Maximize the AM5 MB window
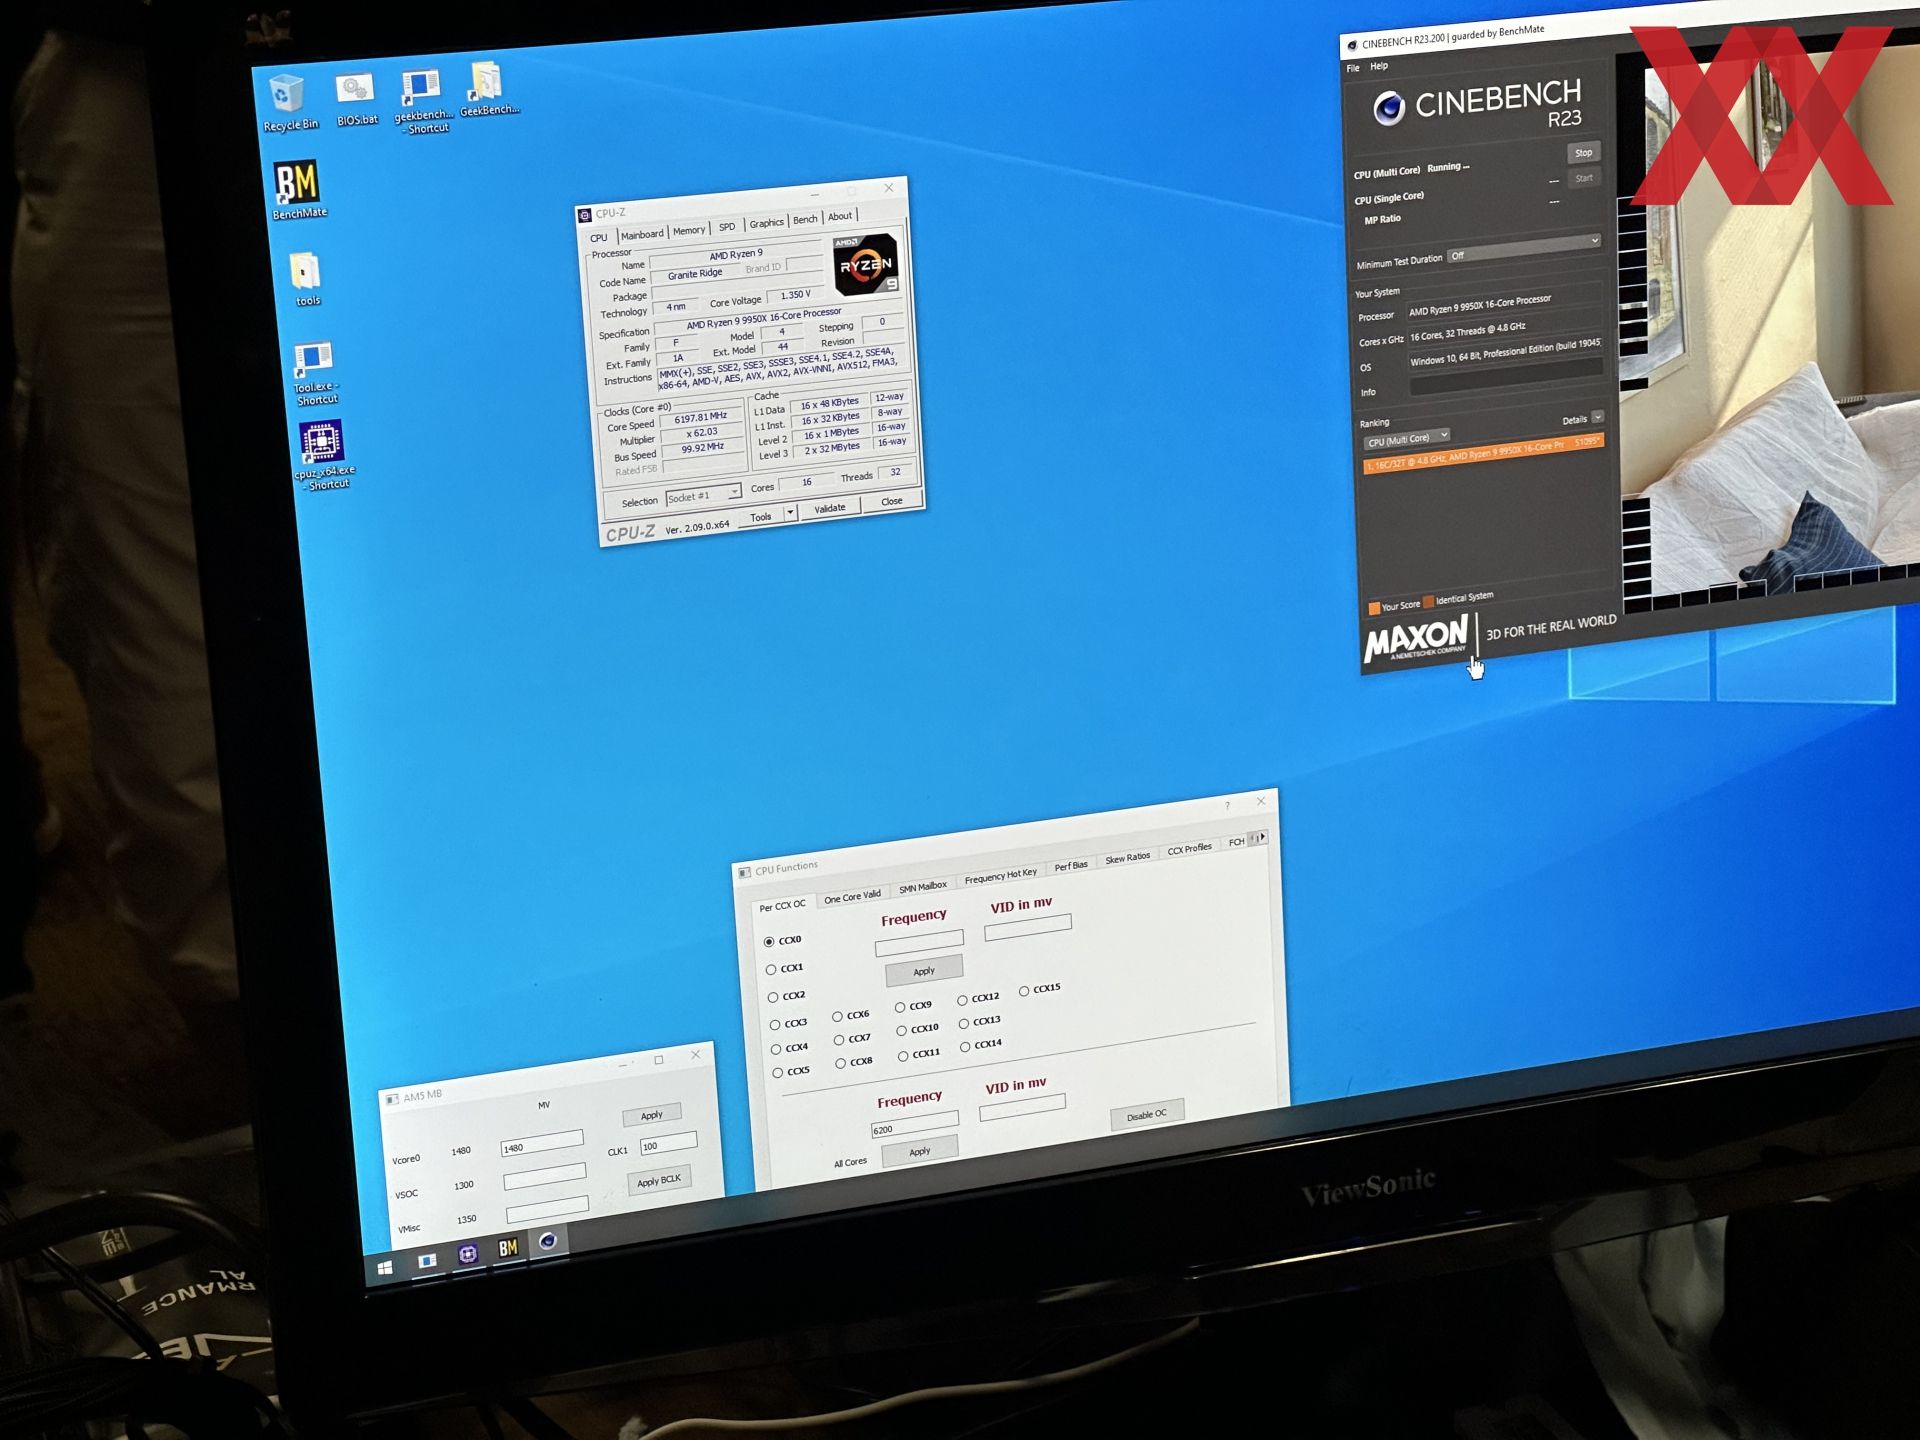Screen dimensions: 1920x1440 [658, 1060]
